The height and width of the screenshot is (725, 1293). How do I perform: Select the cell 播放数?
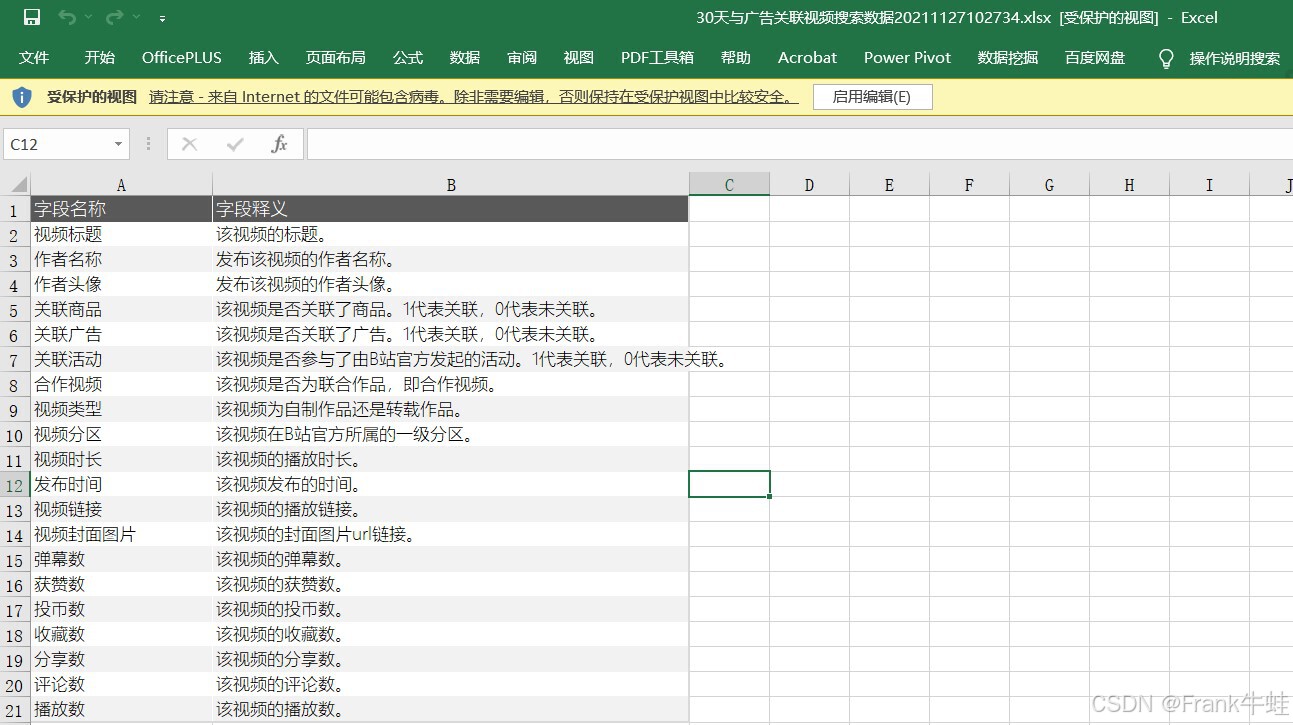pyautogui.click(x=121, y=709)
